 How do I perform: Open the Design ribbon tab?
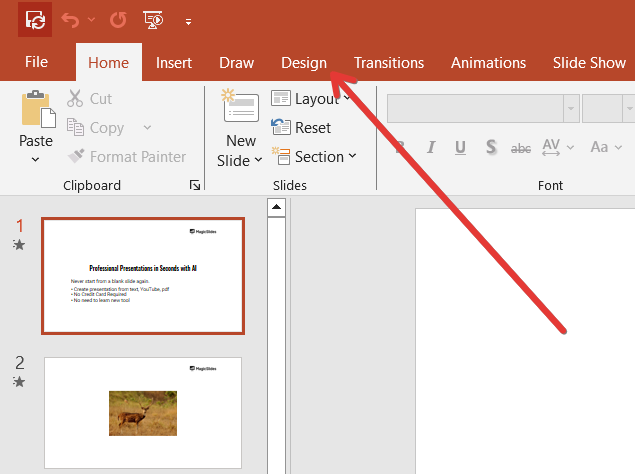(x=304, y=62)
